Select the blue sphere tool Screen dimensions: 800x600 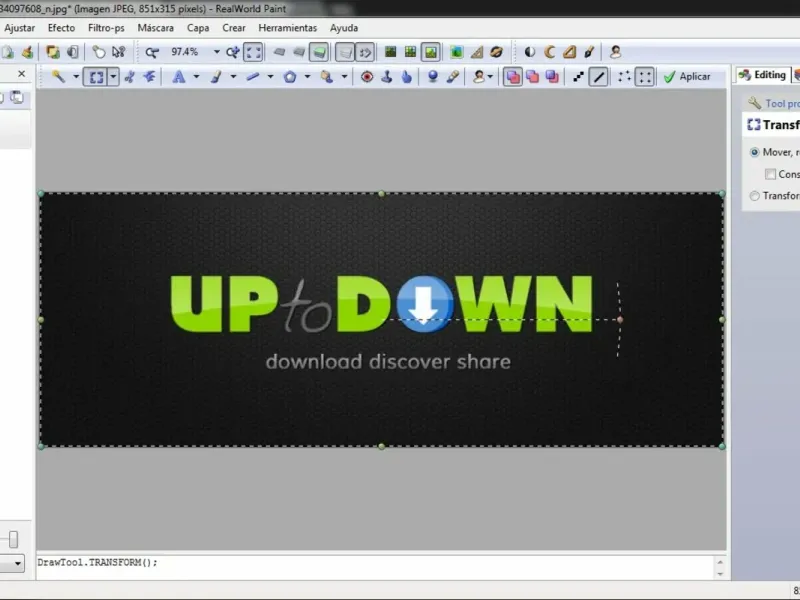[x=433, y=77]
